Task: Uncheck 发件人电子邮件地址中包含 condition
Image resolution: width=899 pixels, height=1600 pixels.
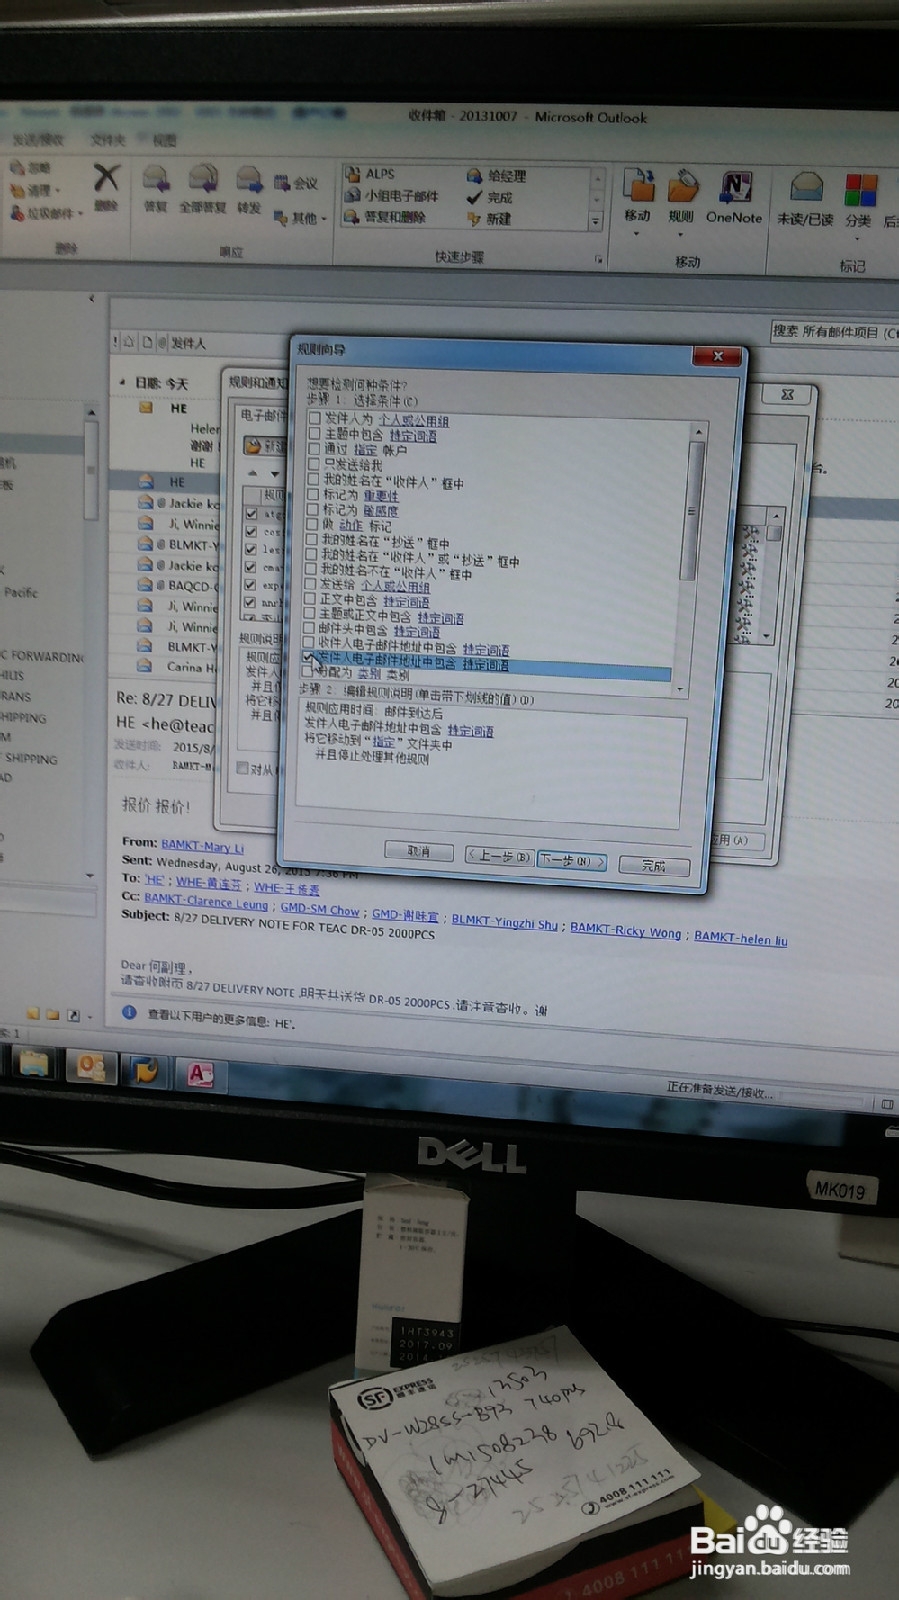Action: [309, 659]
